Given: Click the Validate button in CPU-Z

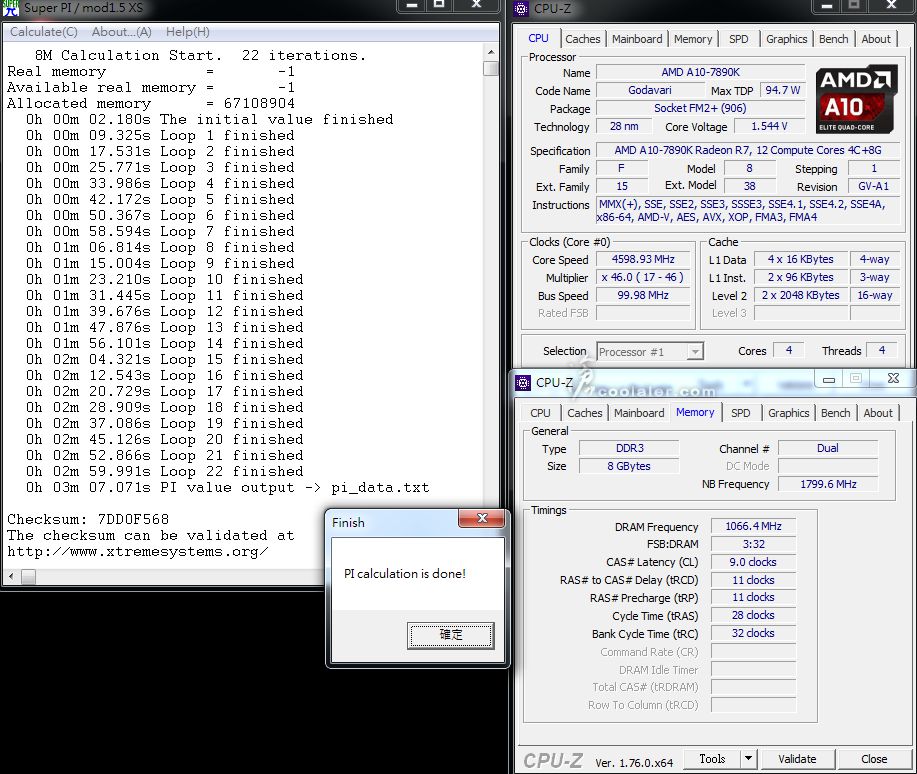Looking at the screenshot, I should 797,759.
